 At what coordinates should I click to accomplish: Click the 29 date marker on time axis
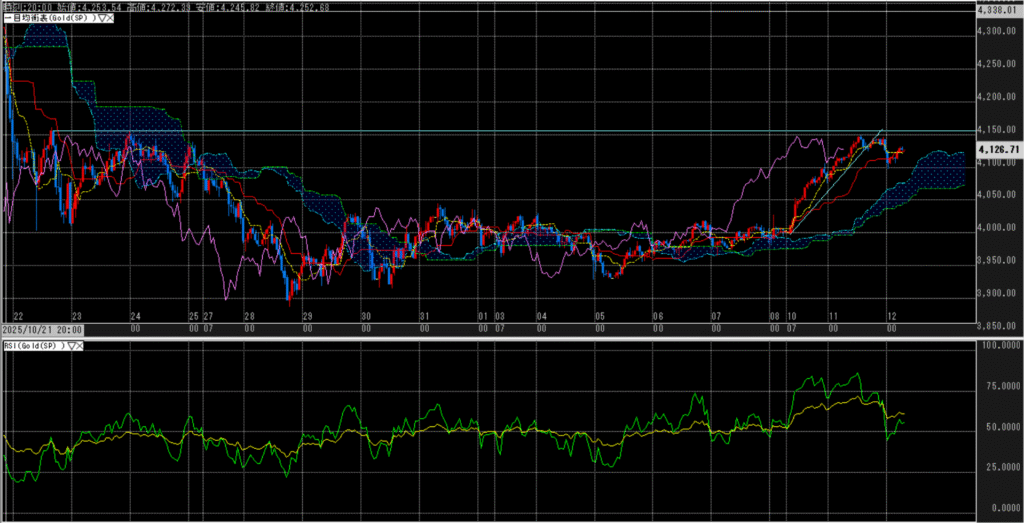[307, 314]
